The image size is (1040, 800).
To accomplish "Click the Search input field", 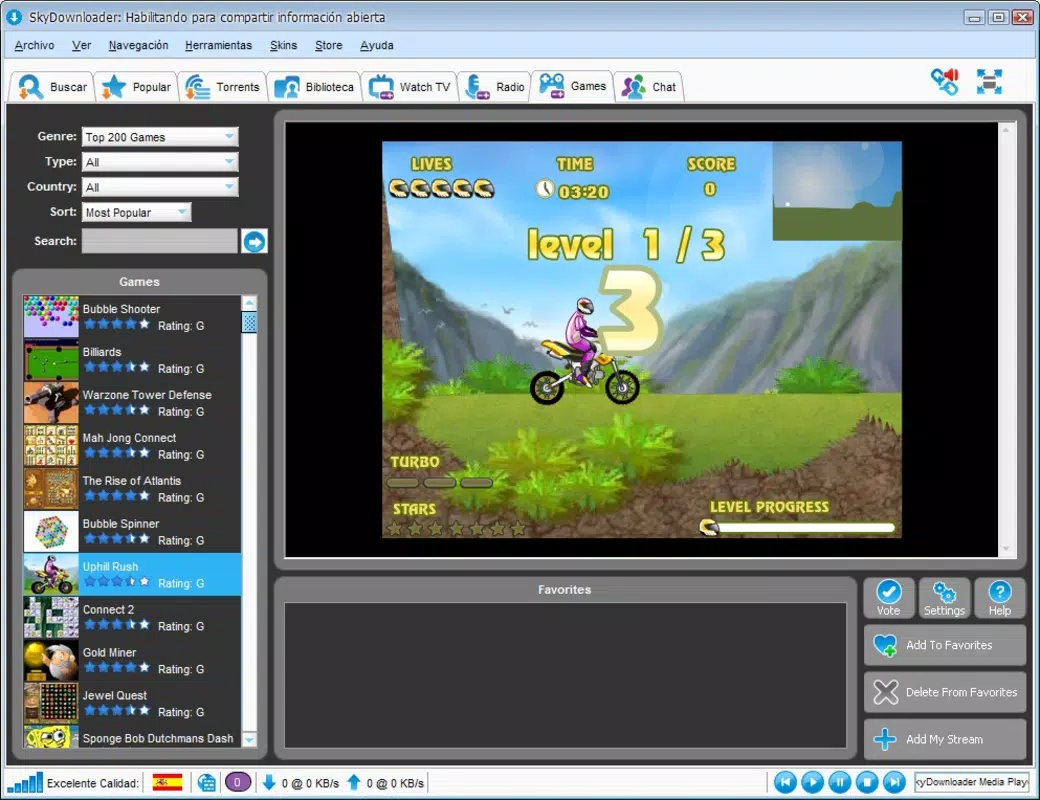I will [x=159, y=241].
